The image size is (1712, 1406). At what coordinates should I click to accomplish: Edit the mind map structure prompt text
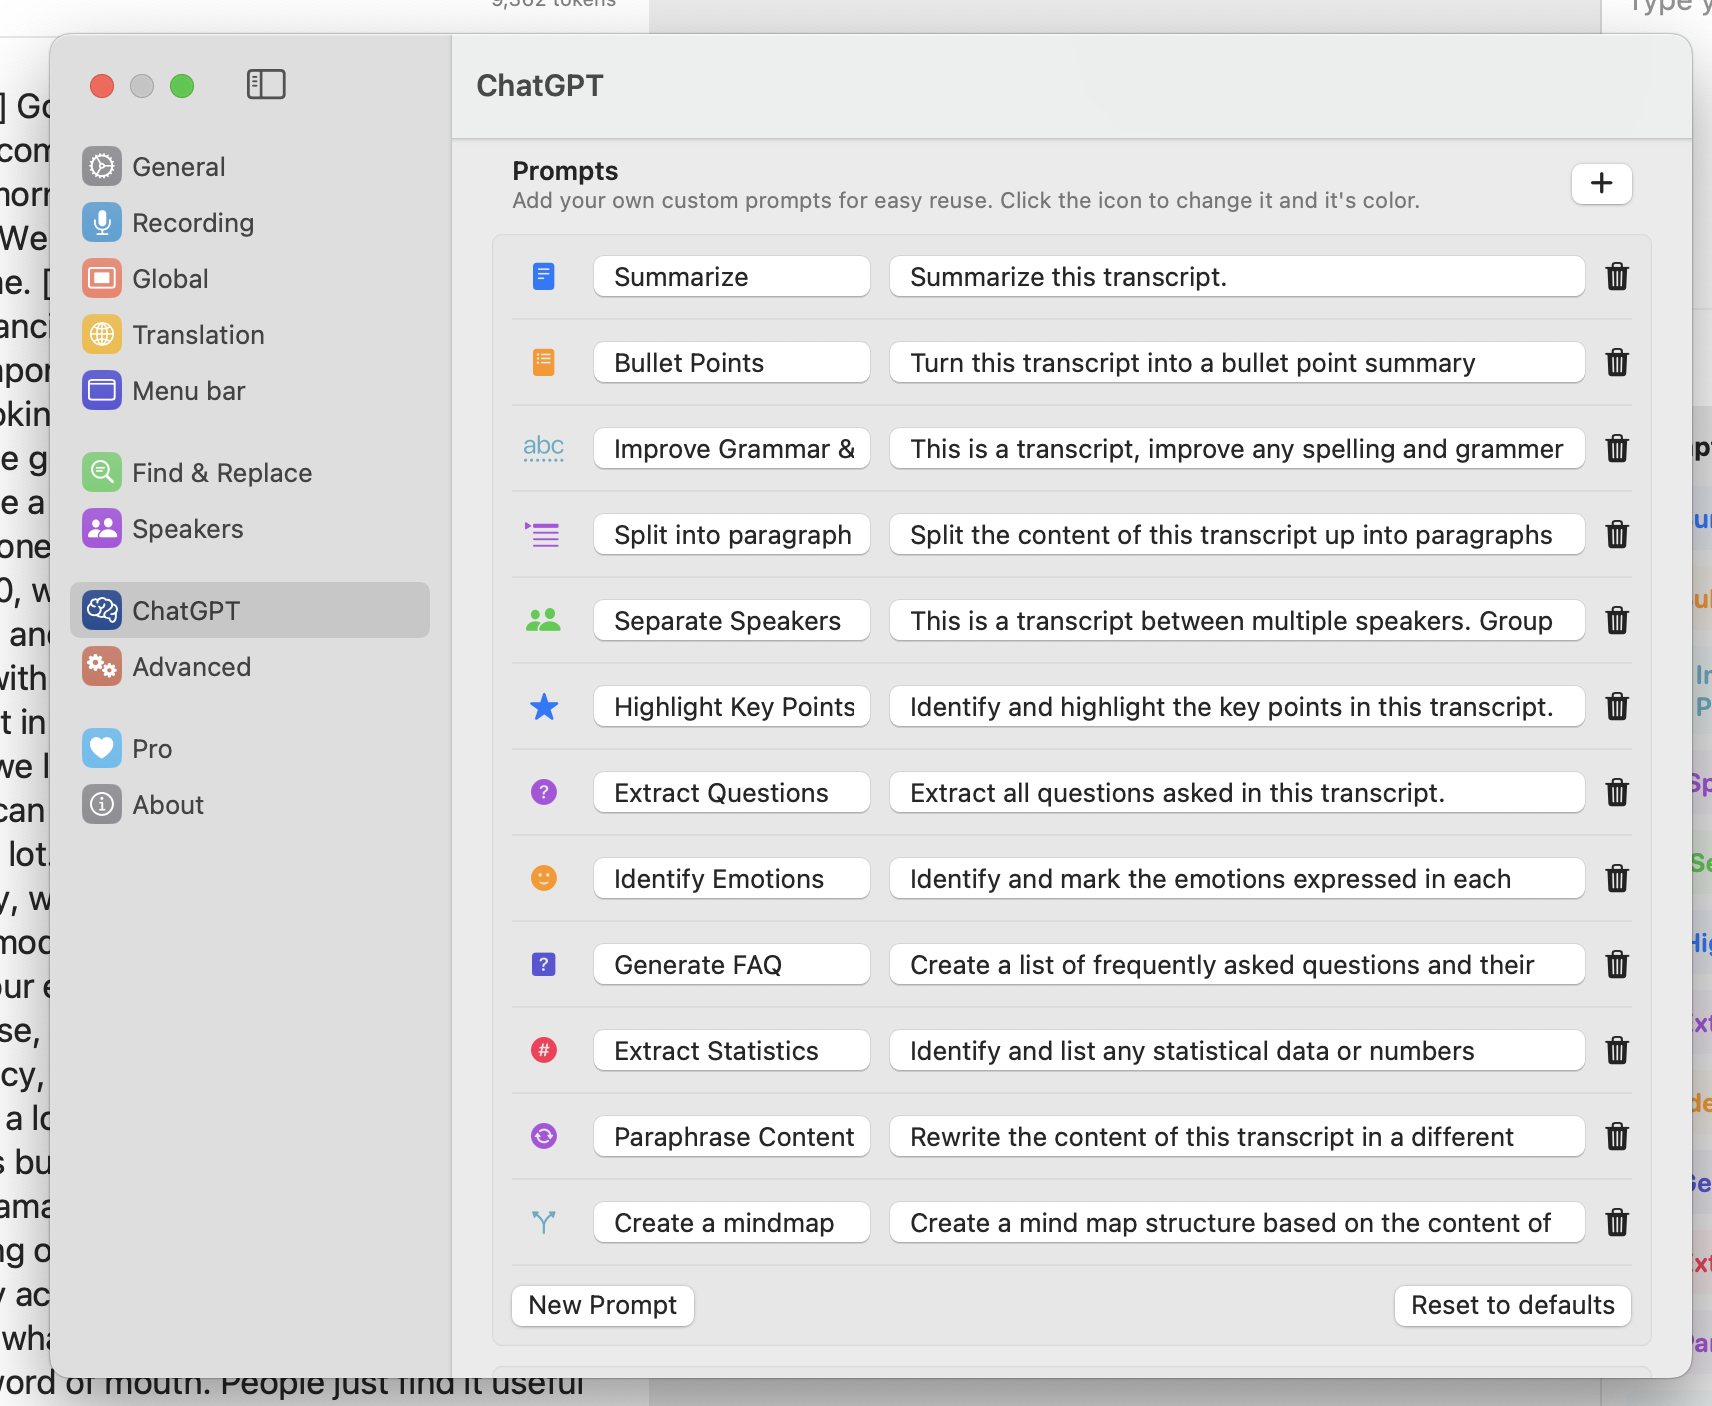[1237, 1222]
